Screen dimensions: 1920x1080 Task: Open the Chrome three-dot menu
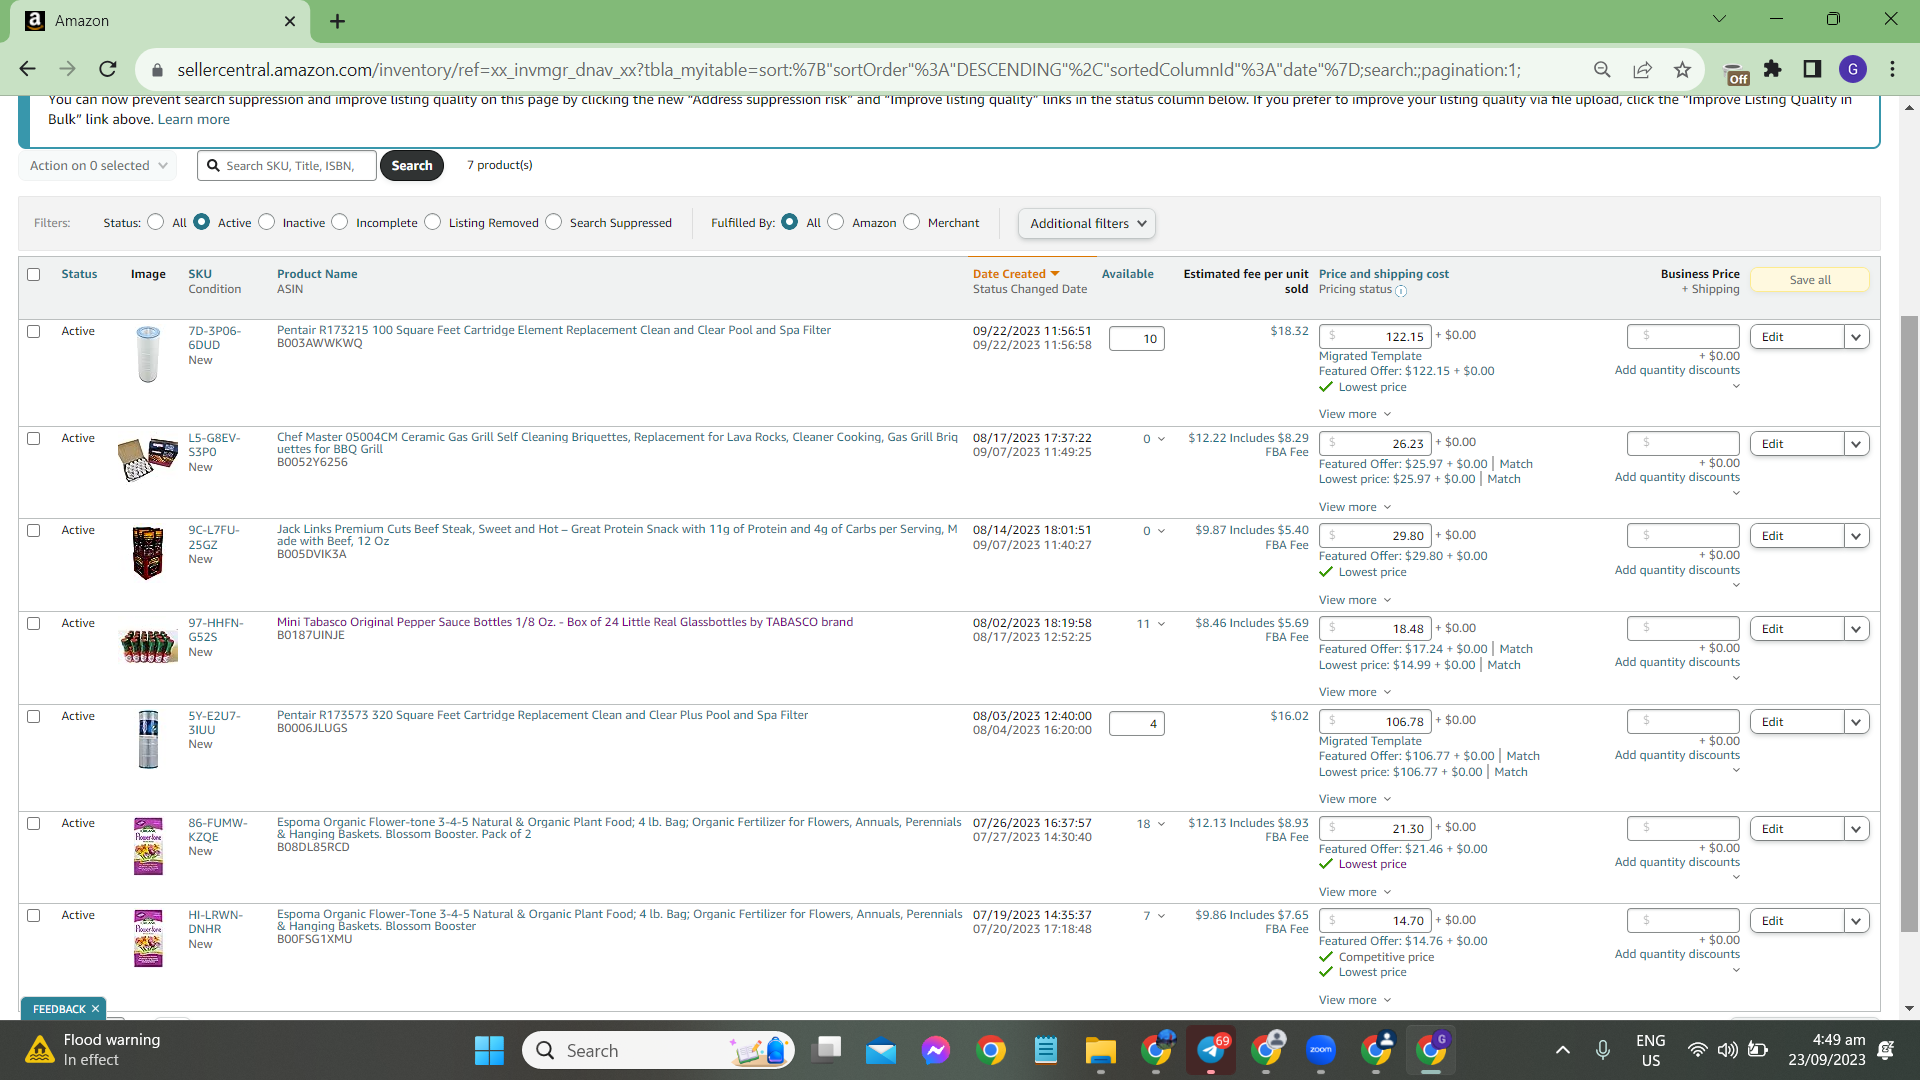(x=1892, y=69)
